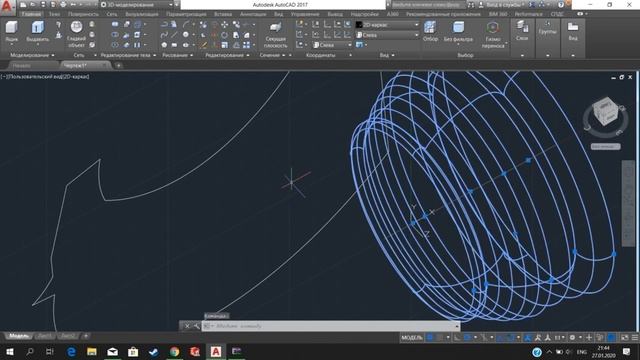Click the Save icon in Quick Access toolbar

pos(43,4)
